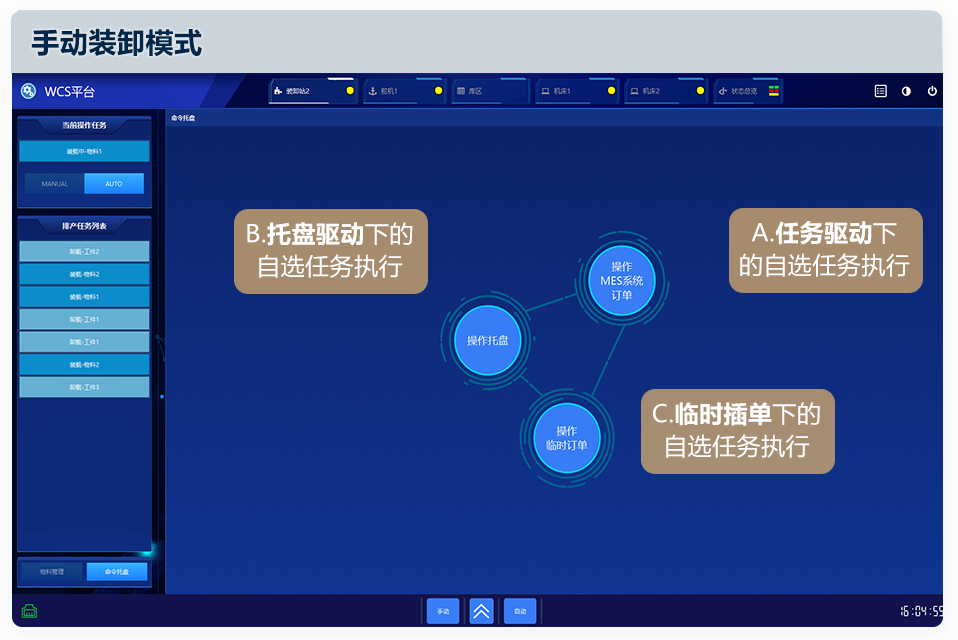Click the 自动 button in bottom bar

click(520, 611)
